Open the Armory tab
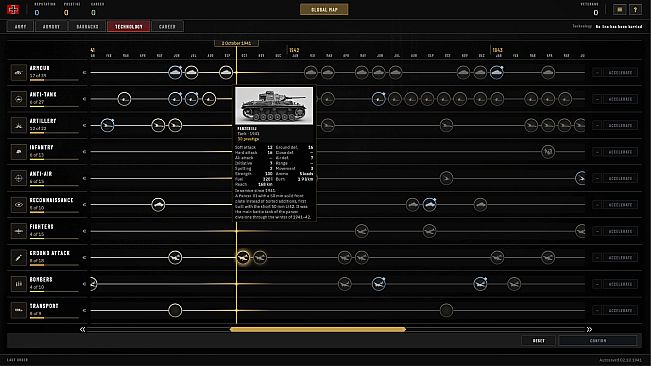This screenshot has height=366, width=651. pos(51,27)
